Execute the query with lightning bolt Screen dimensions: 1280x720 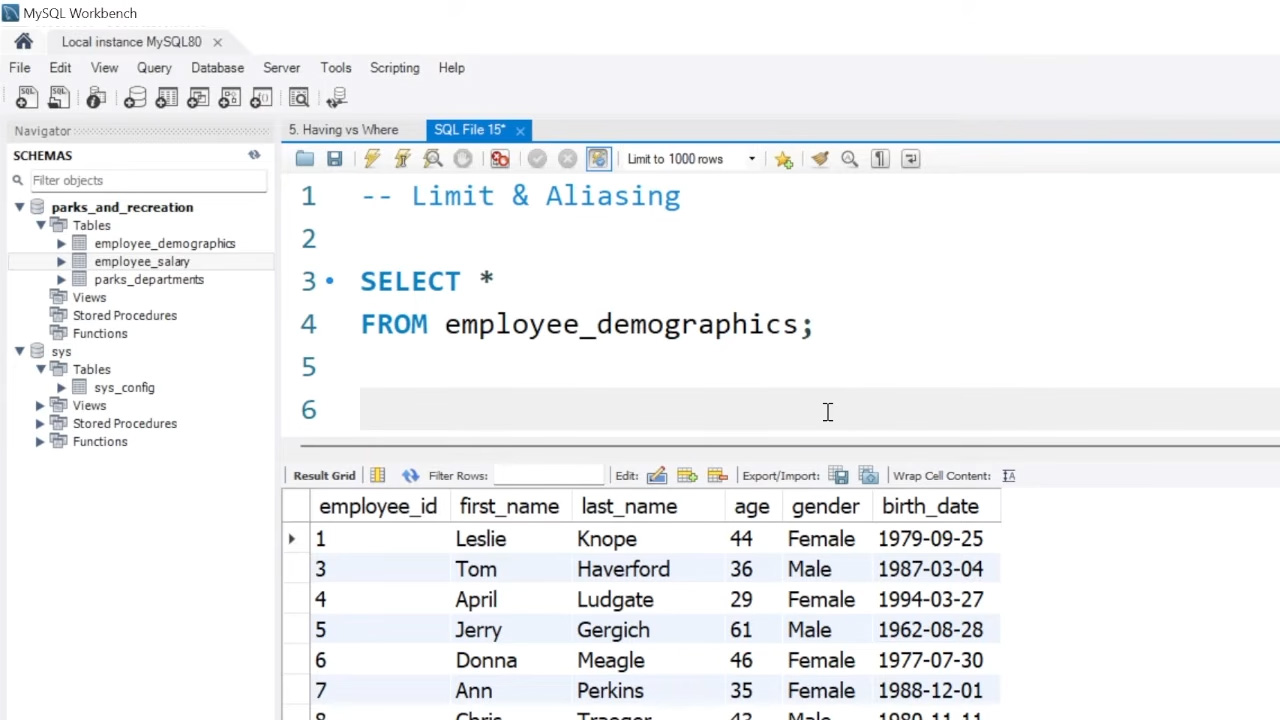tap(372, 159)
